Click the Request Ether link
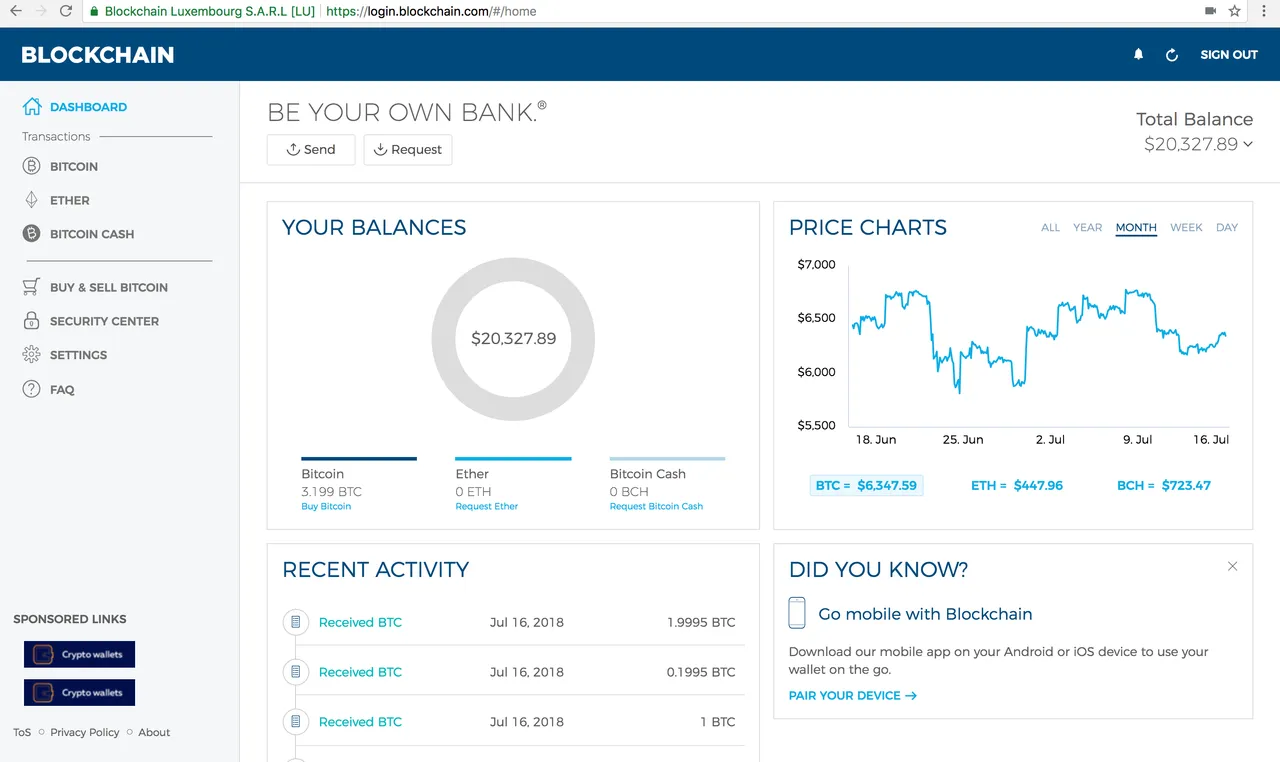 pos(487,506)
